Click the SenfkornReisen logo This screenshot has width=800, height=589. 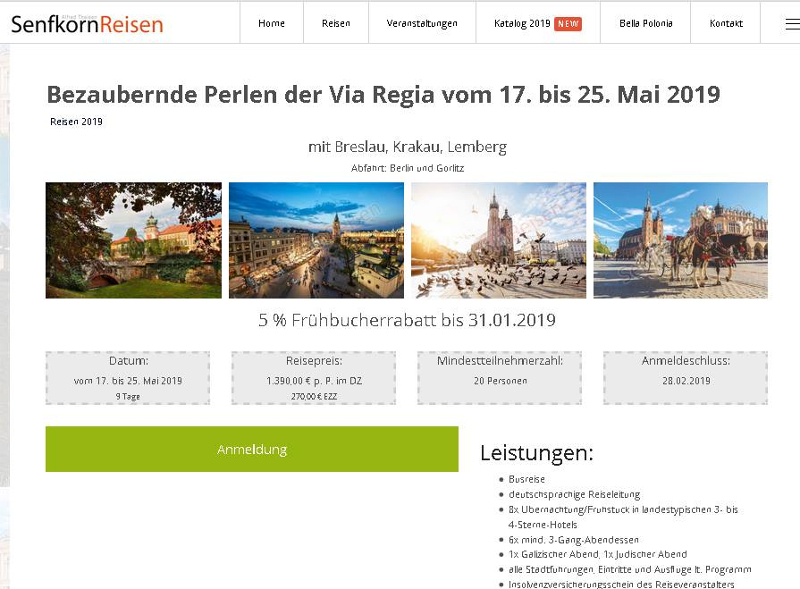(x=87, y=24)
